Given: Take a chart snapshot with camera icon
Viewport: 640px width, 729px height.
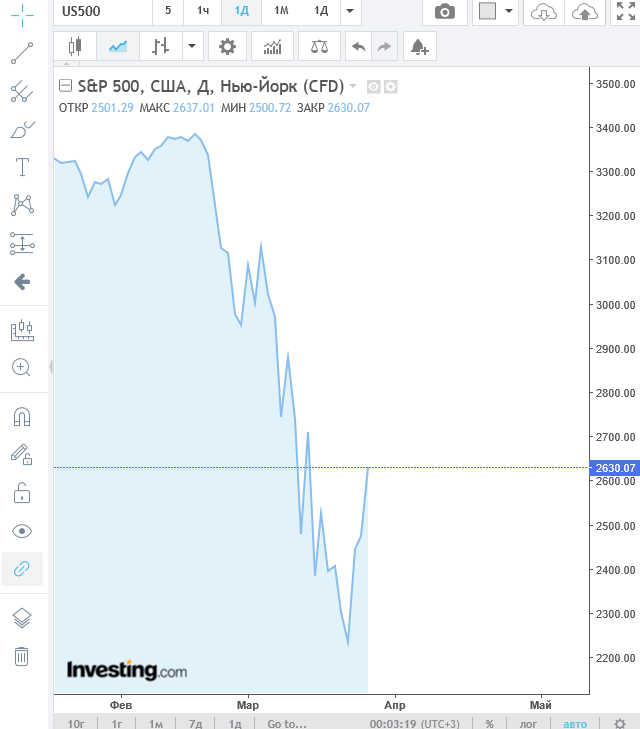Looking at the screenshot, I should pos(445,12).
